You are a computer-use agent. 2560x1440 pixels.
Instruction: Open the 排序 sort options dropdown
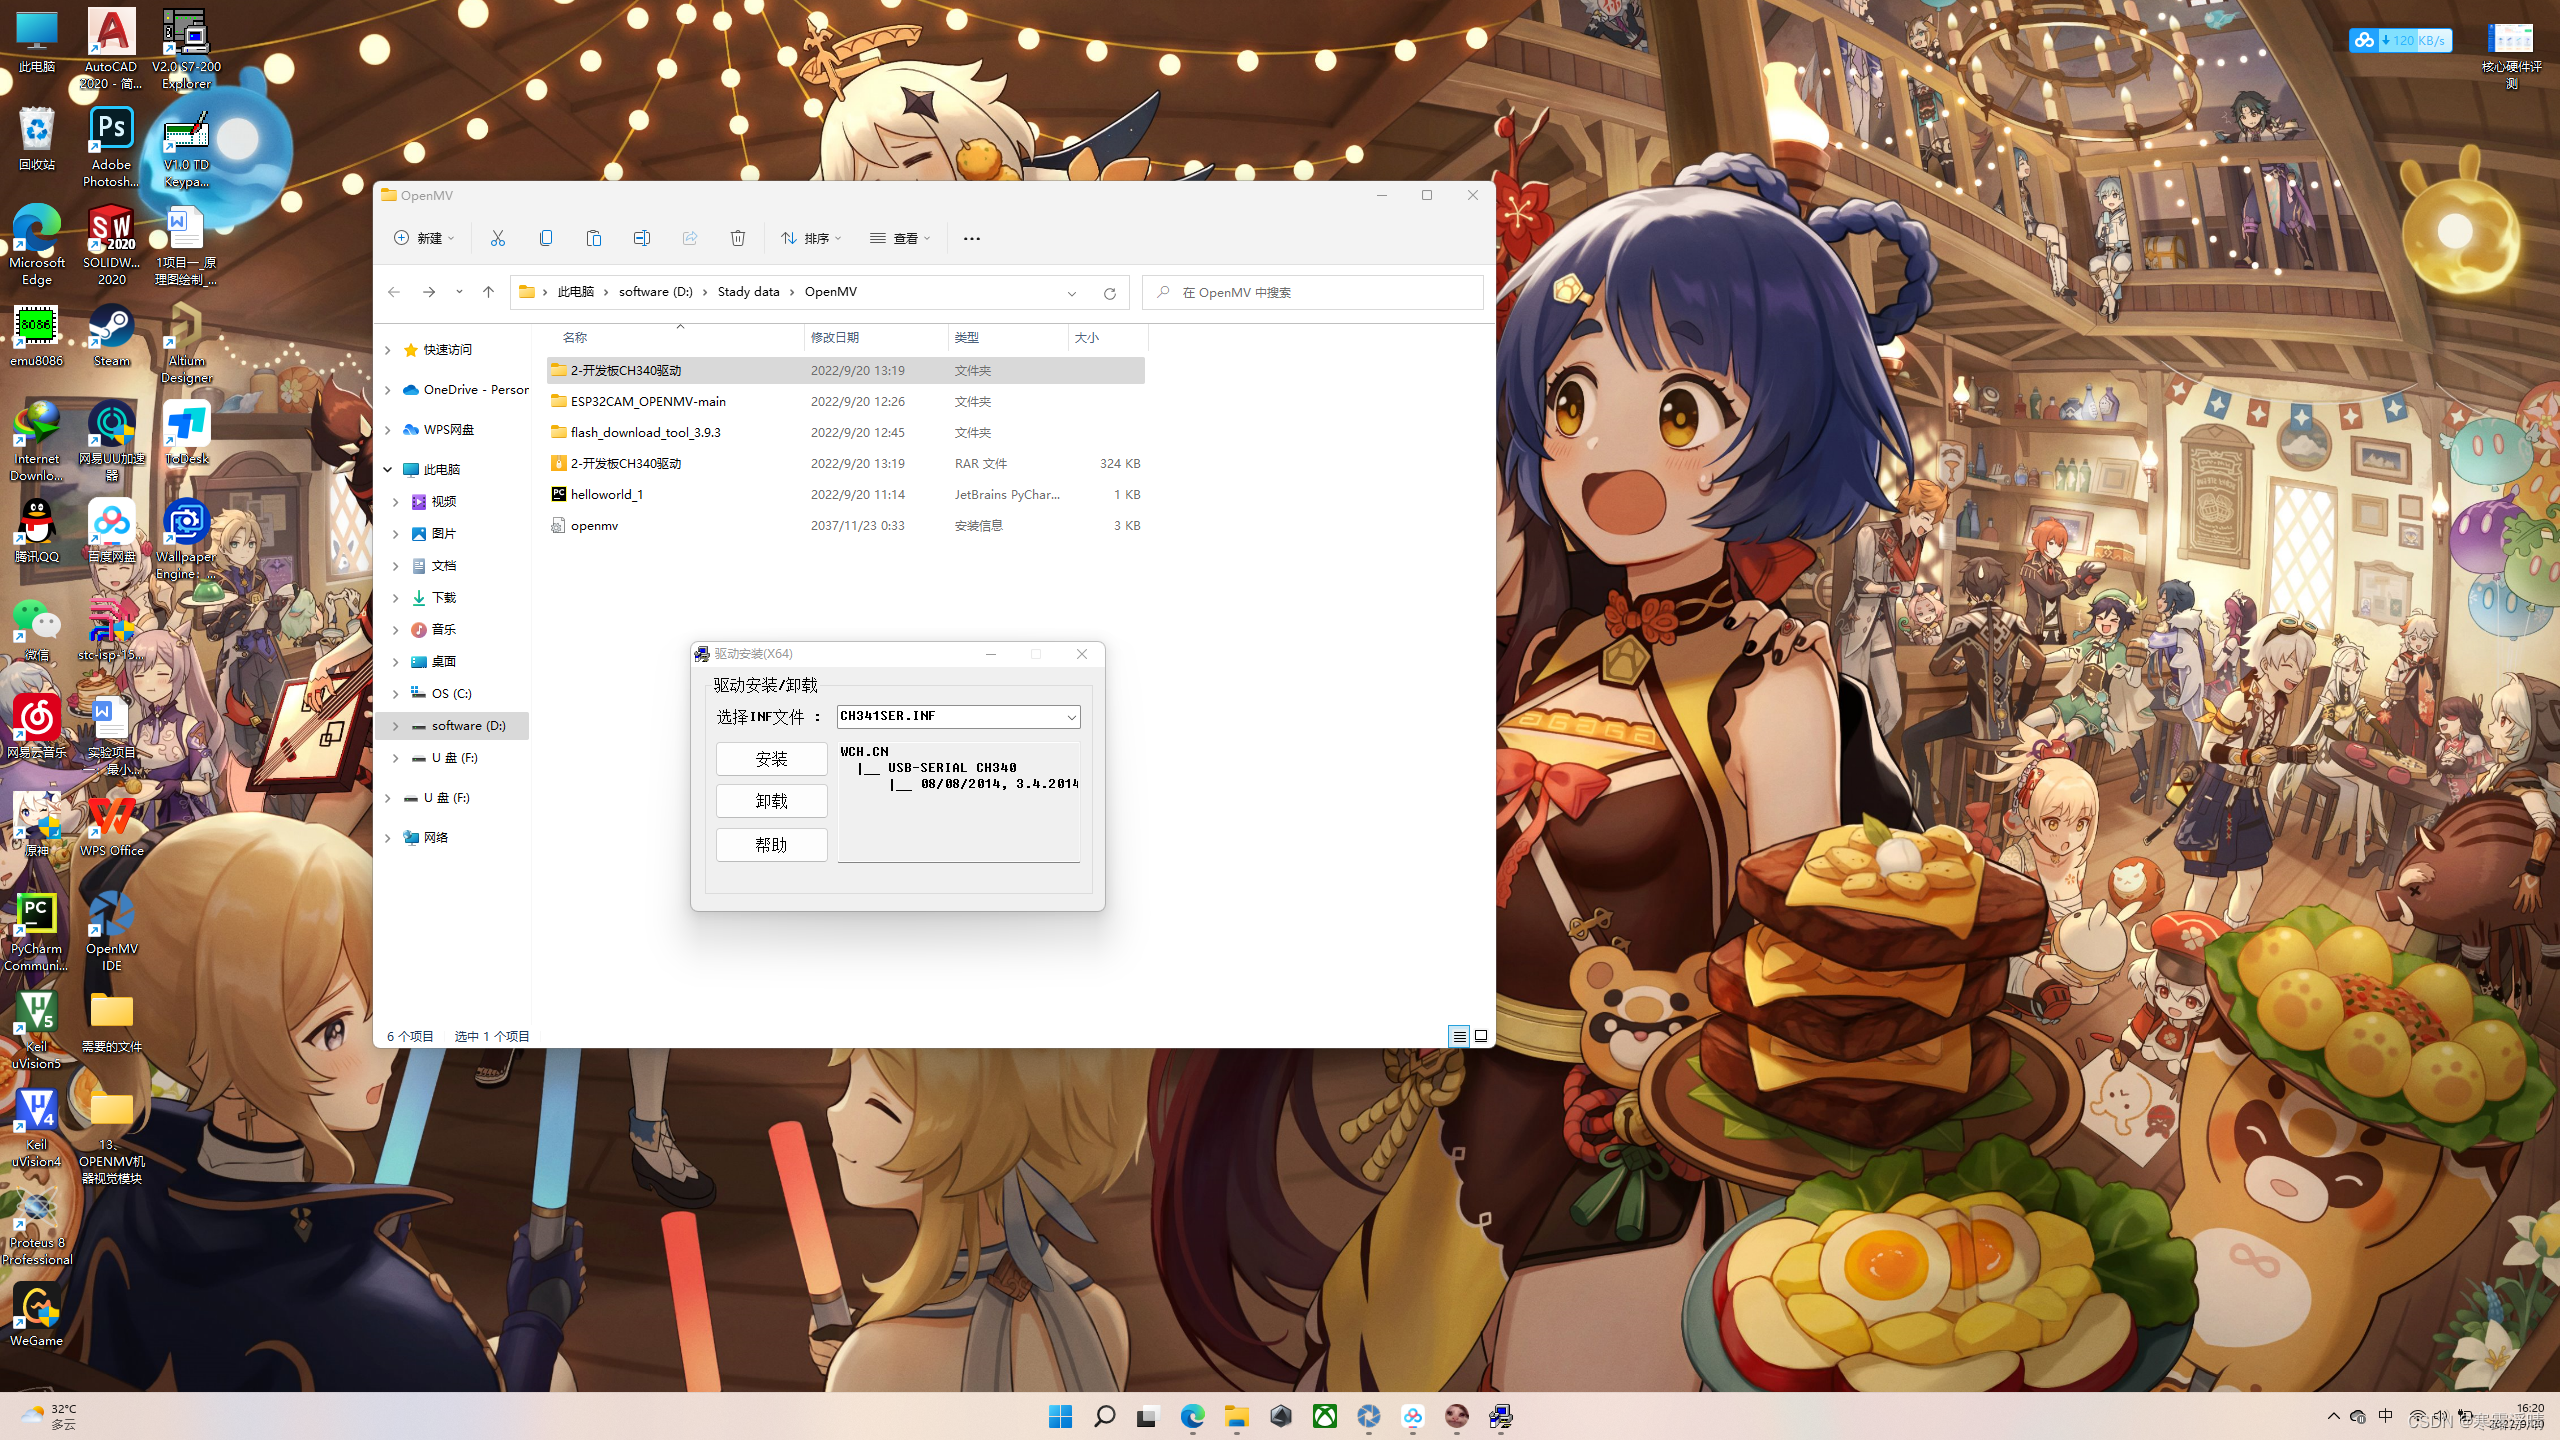point(812,238)
